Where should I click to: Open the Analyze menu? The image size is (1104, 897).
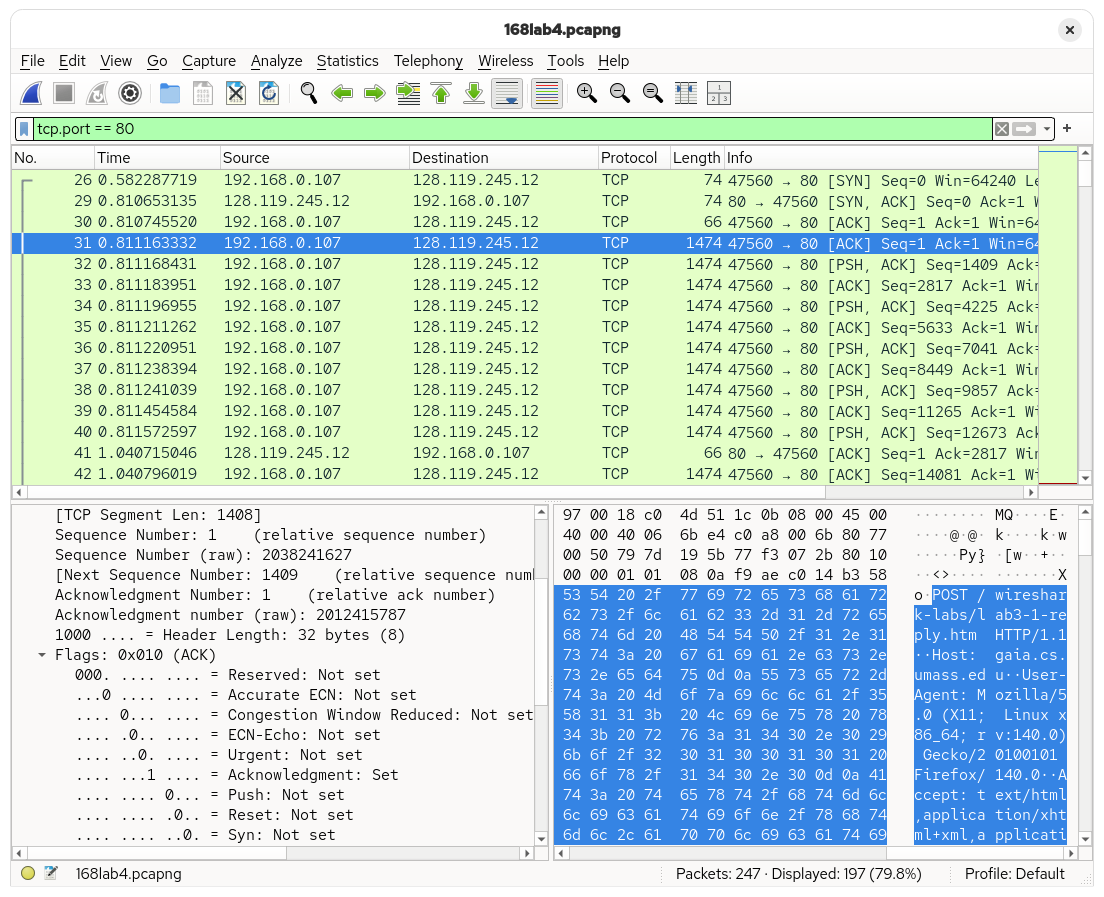tap(276, 61)
